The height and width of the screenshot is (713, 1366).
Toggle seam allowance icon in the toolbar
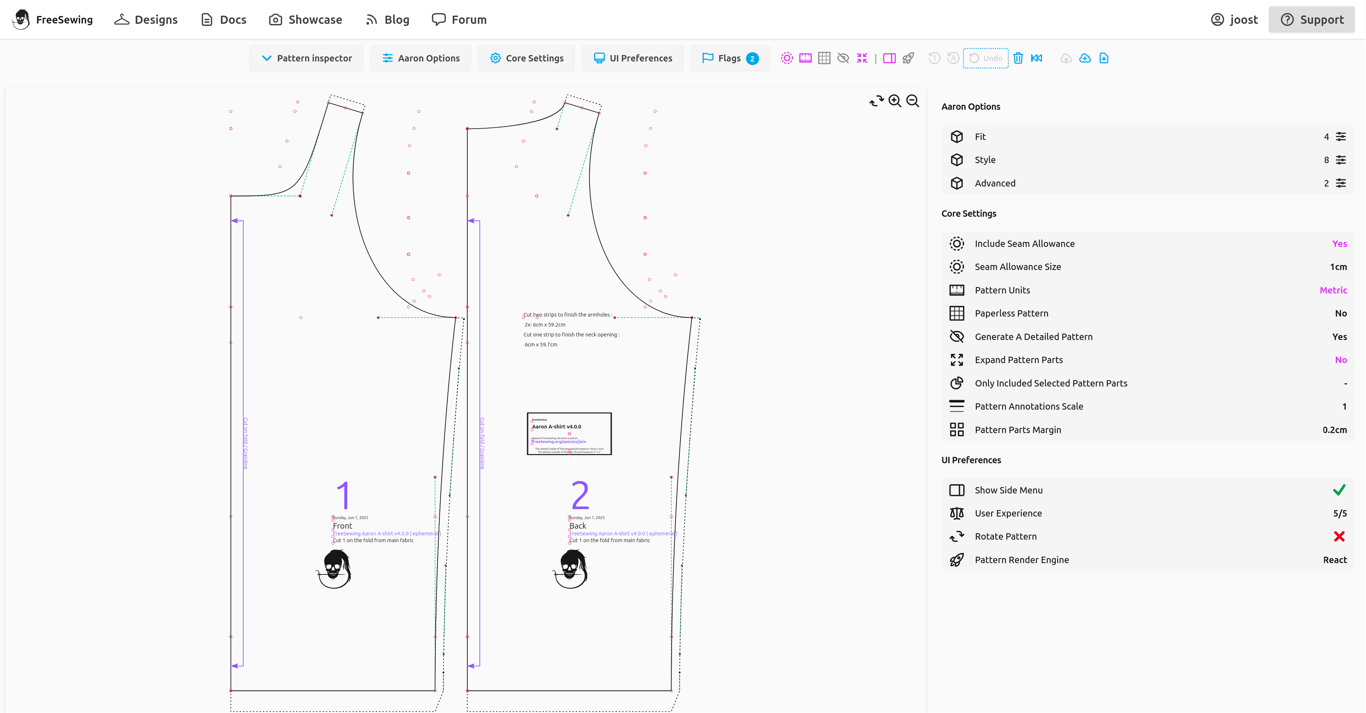coord(787,58)
